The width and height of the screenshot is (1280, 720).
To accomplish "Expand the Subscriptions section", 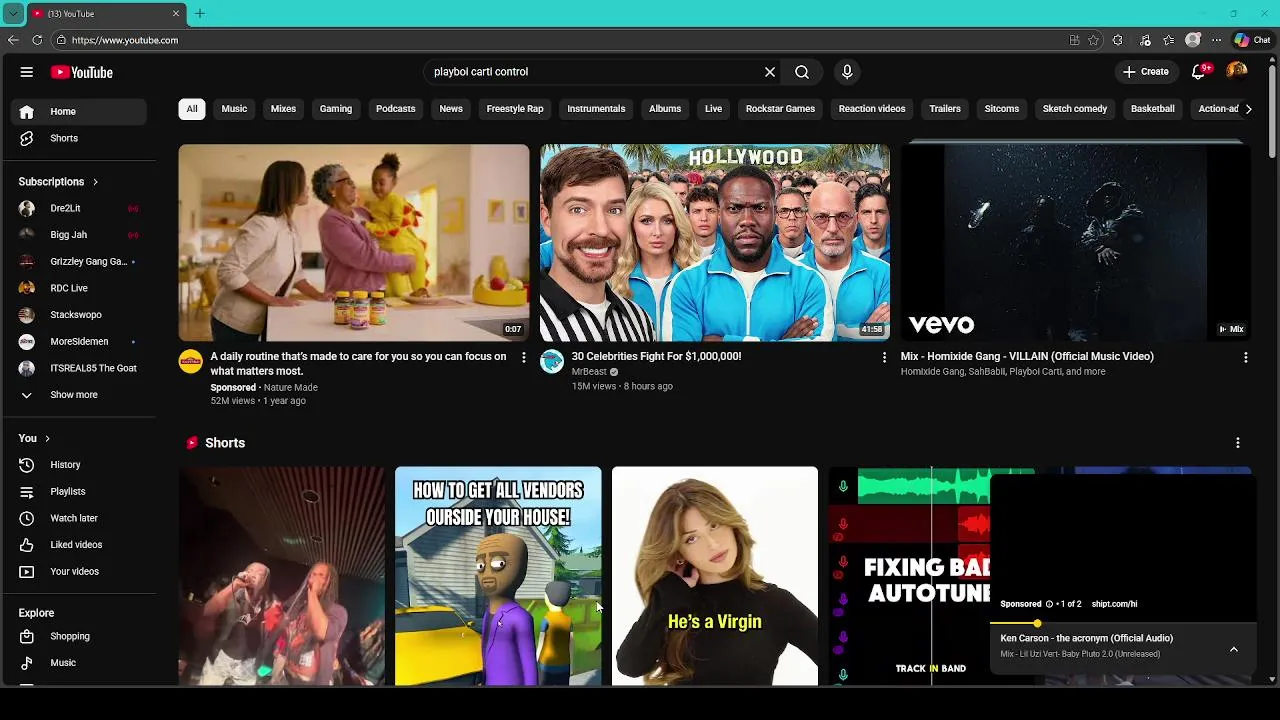I will 58,182.
